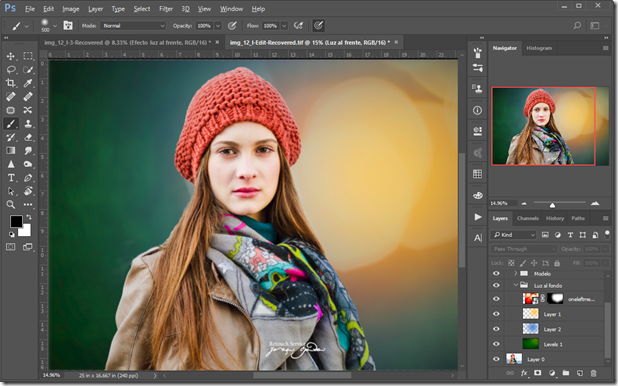Open the Opacity value dropdown
This screenshot has height=386, width=618.
click(218, 26)
